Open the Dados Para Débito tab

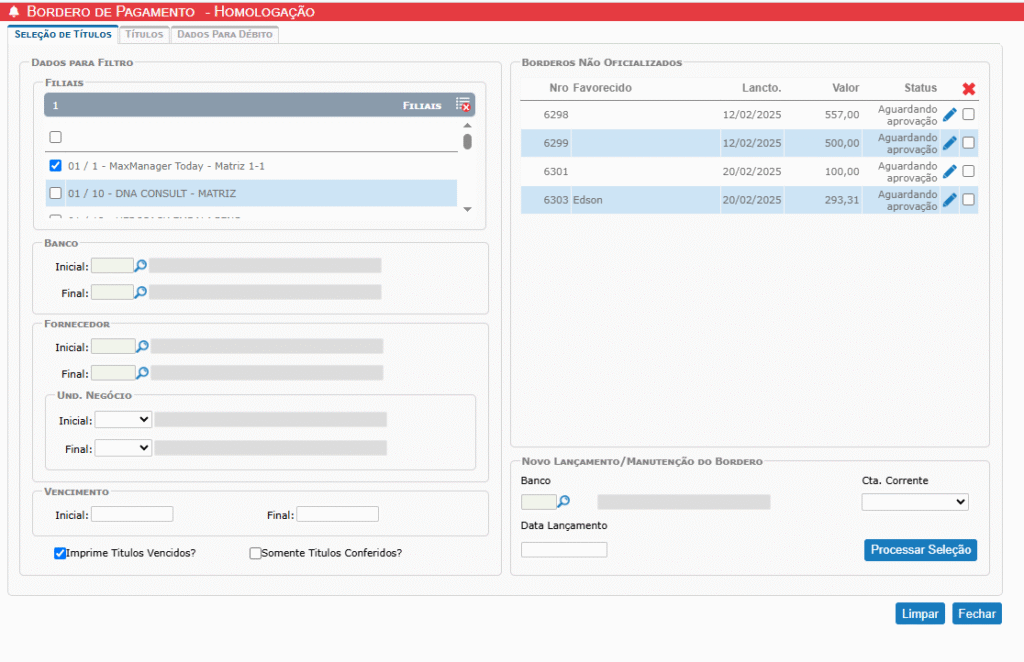tap(224, 34)
